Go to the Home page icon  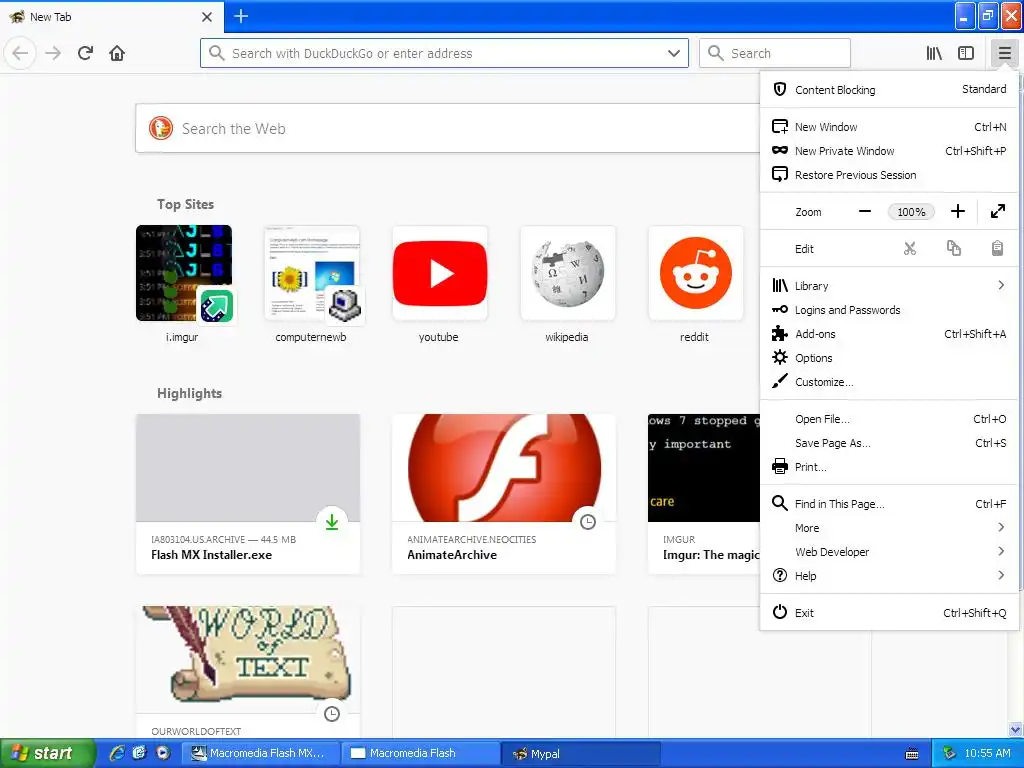pyautogui.click(x=117, y=53)
